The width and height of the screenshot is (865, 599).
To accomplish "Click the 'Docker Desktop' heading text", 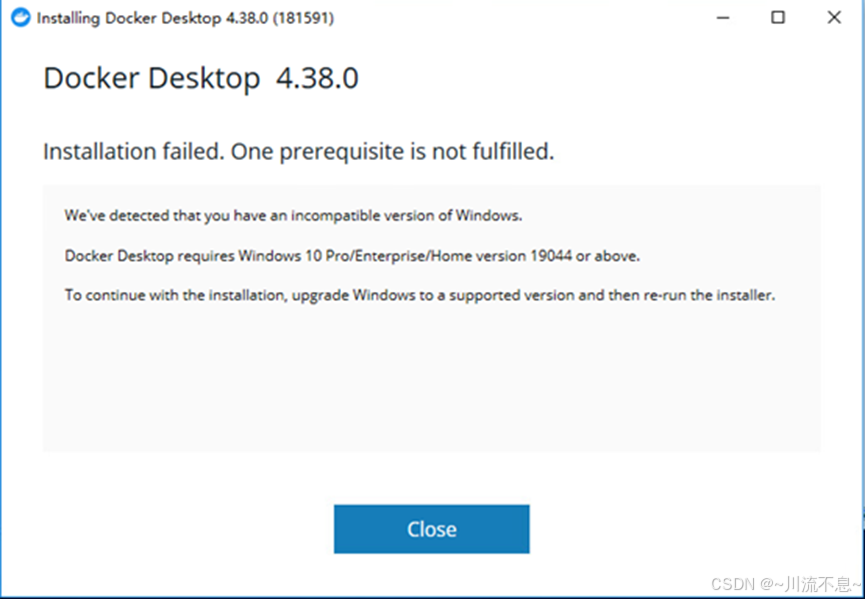I will coord(152,78).
